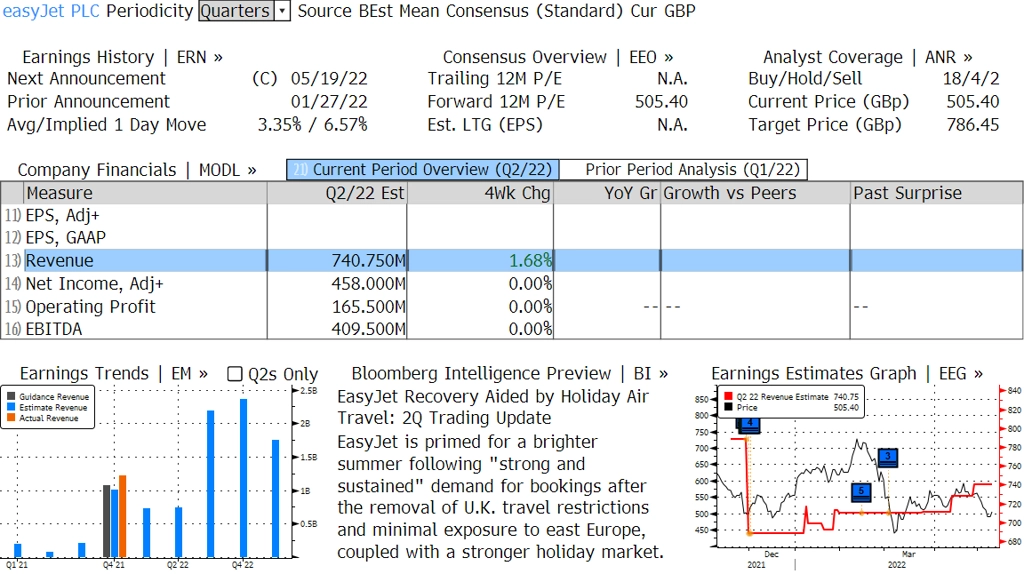This screenshot has width=1024, height=574.
Task: Click the Price legend black swatch
Action: [x=728, y=407]
